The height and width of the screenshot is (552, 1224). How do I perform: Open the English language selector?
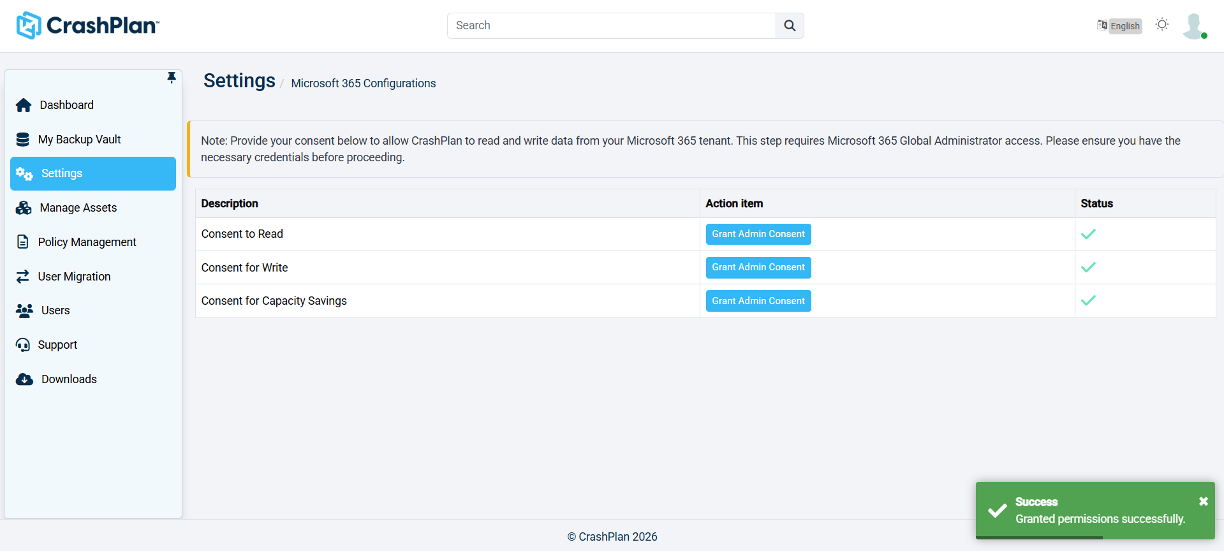[1125, 26]
